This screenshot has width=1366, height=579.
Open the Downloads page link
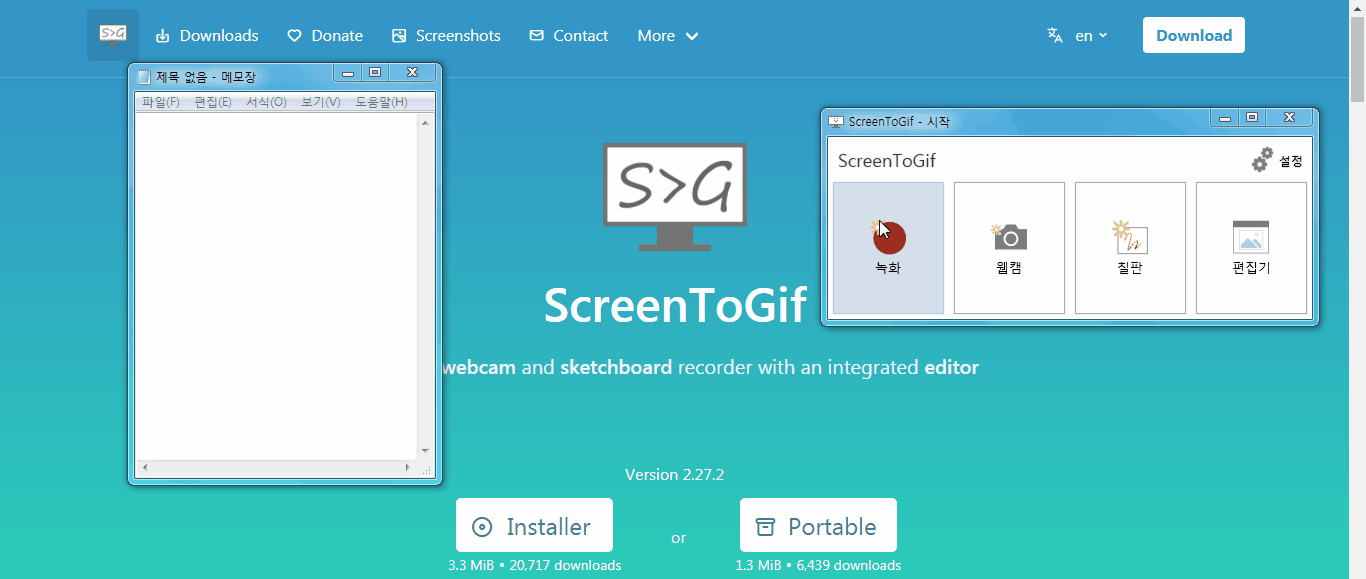(207, 36)
